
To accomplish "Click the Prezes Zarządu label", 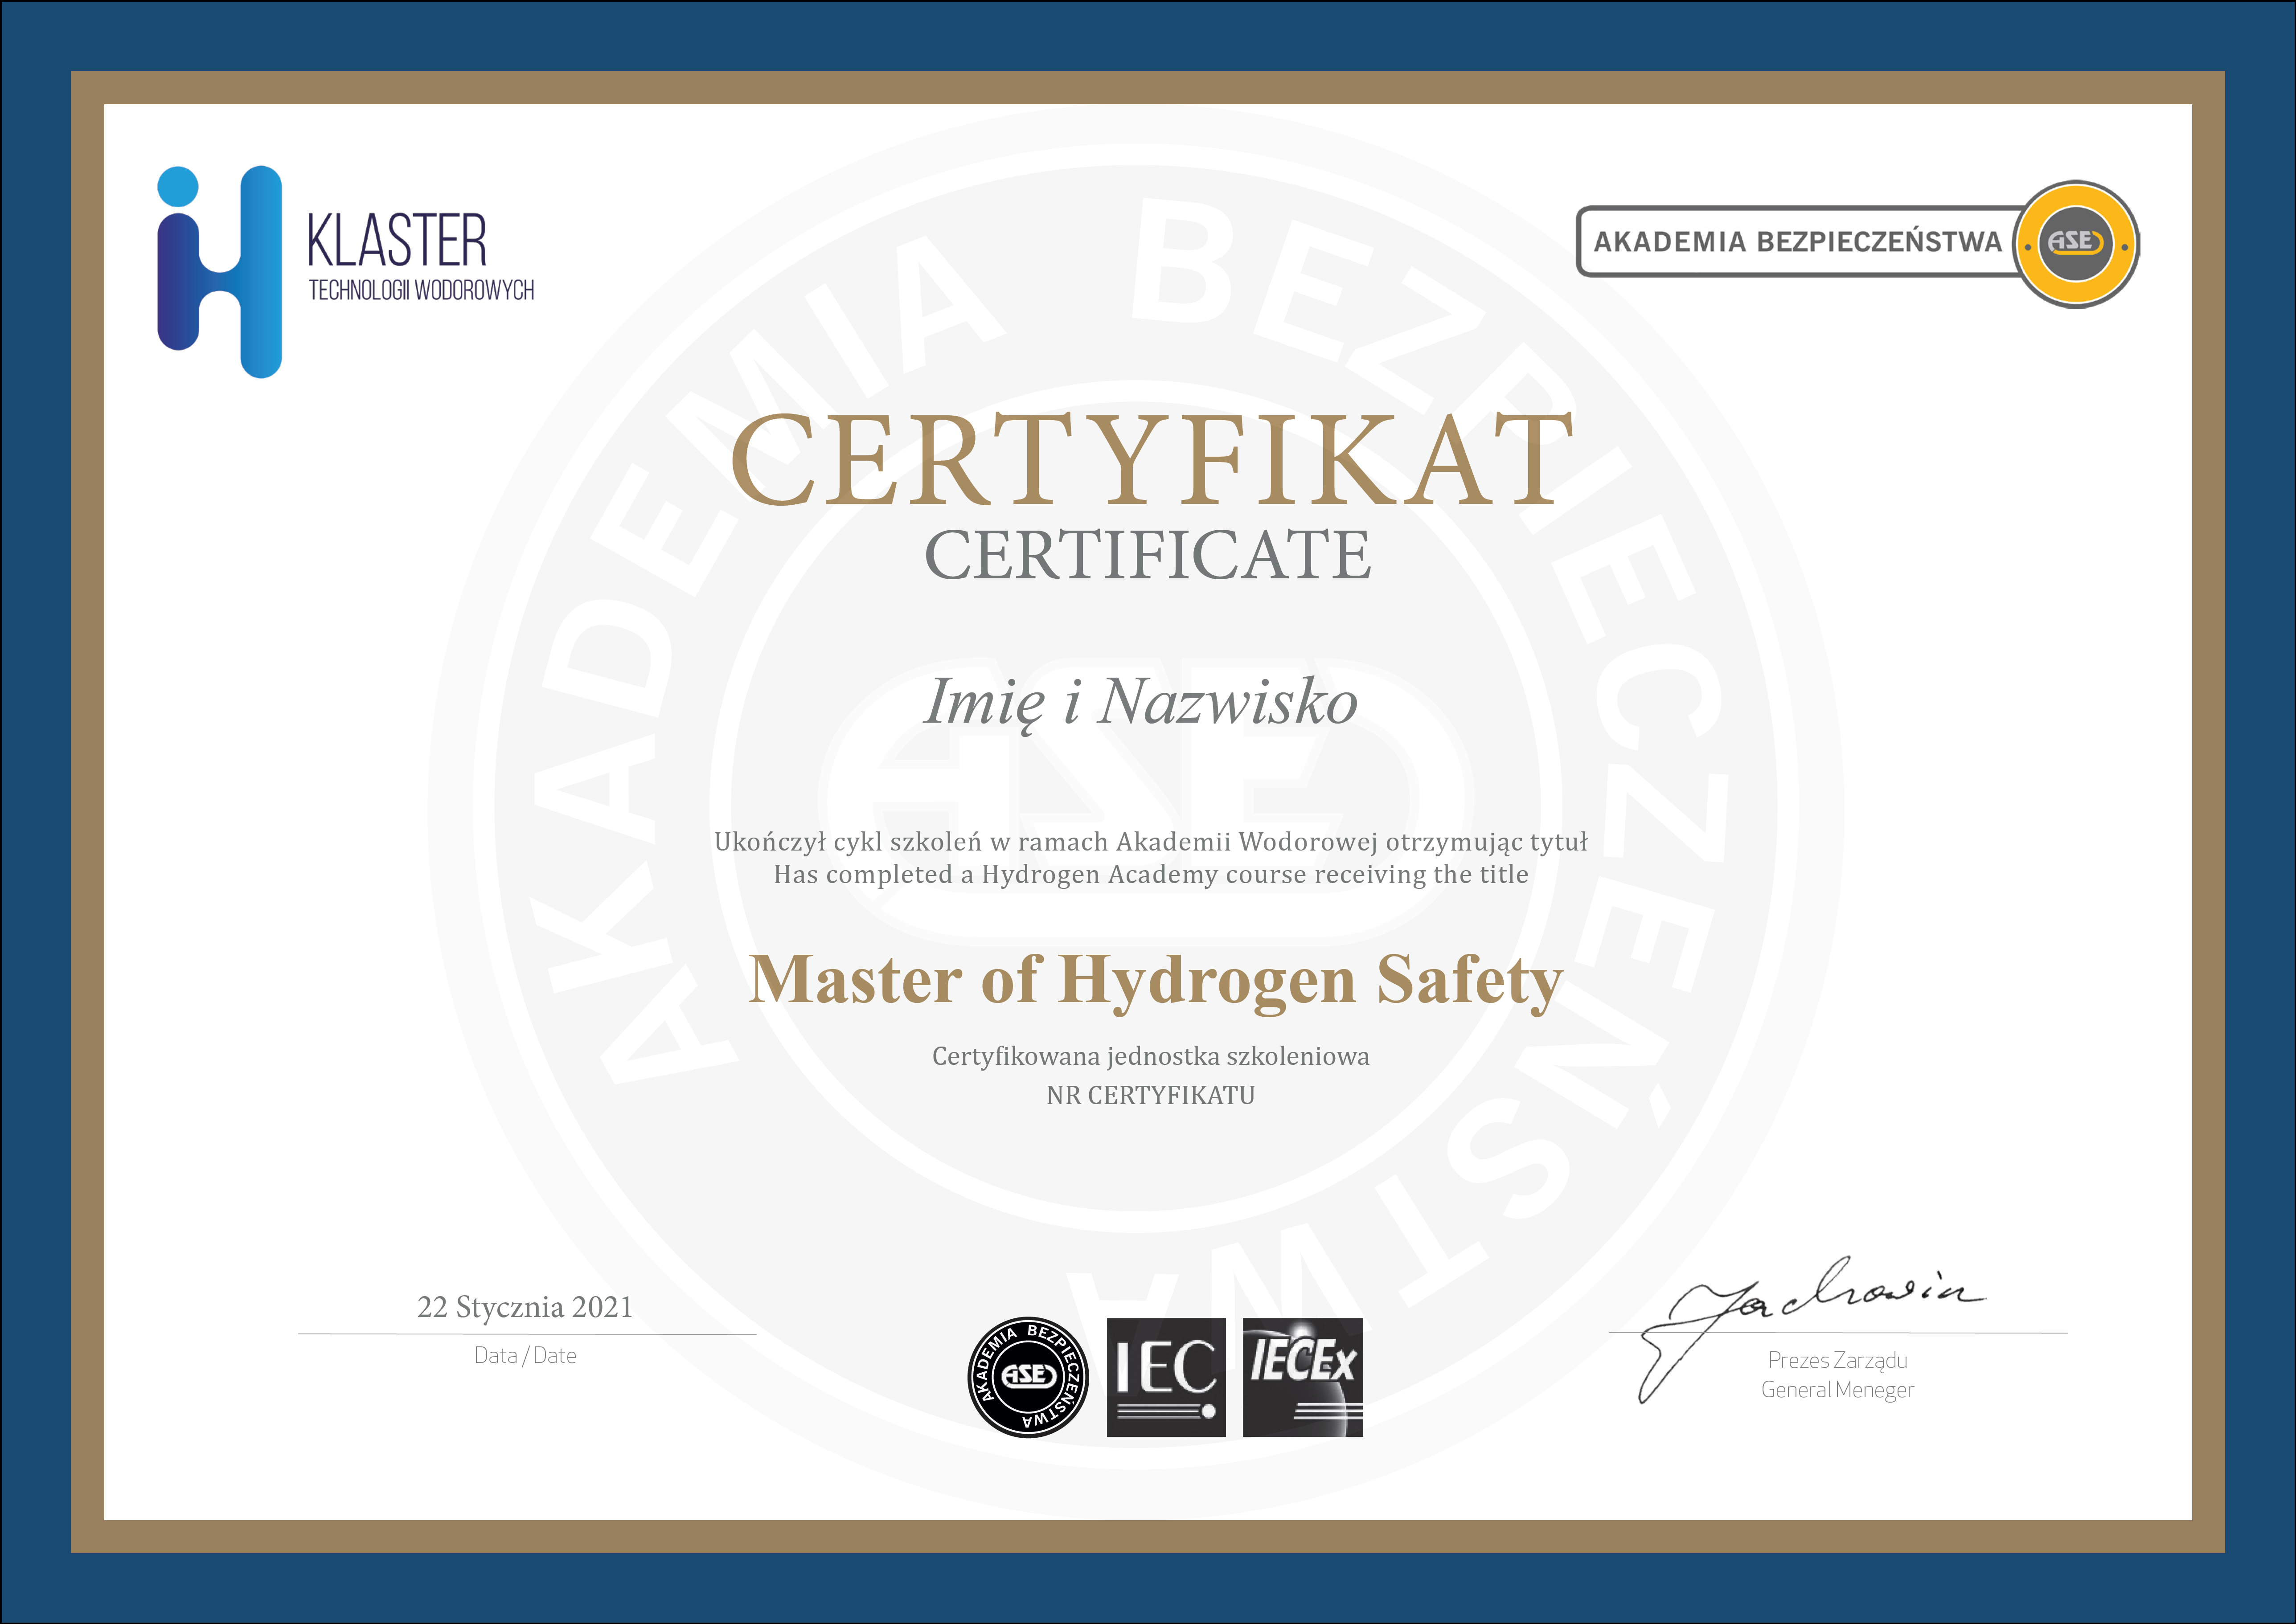I will [x=1837, y=1360].
